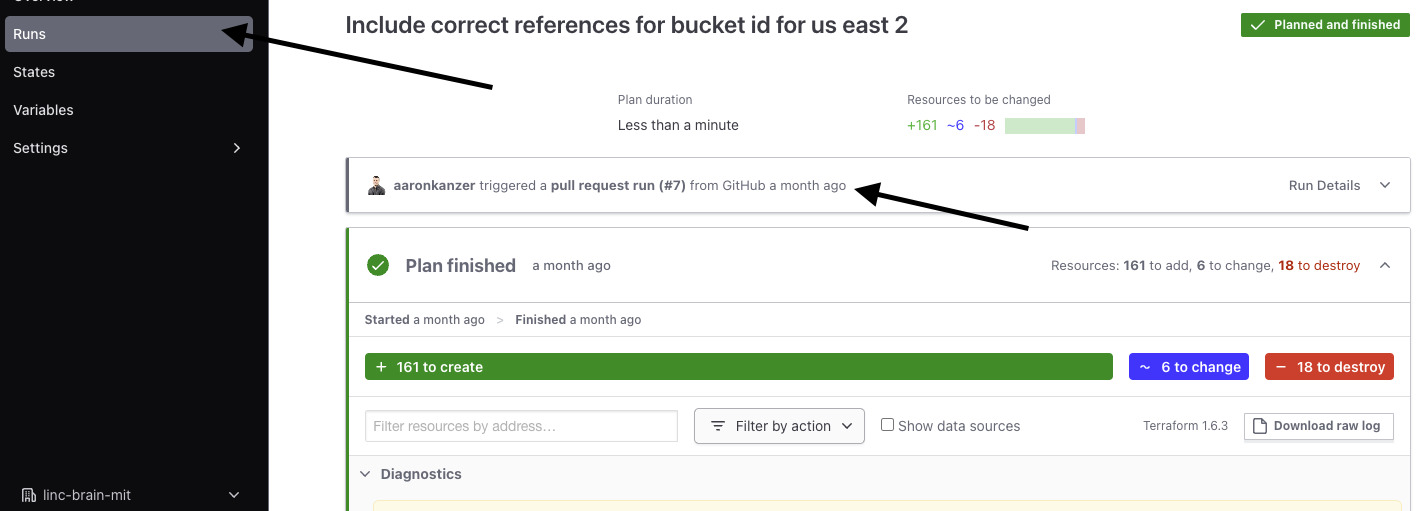
Task: Click the plus icon on the create bar
Action: [x=381, y=367]
